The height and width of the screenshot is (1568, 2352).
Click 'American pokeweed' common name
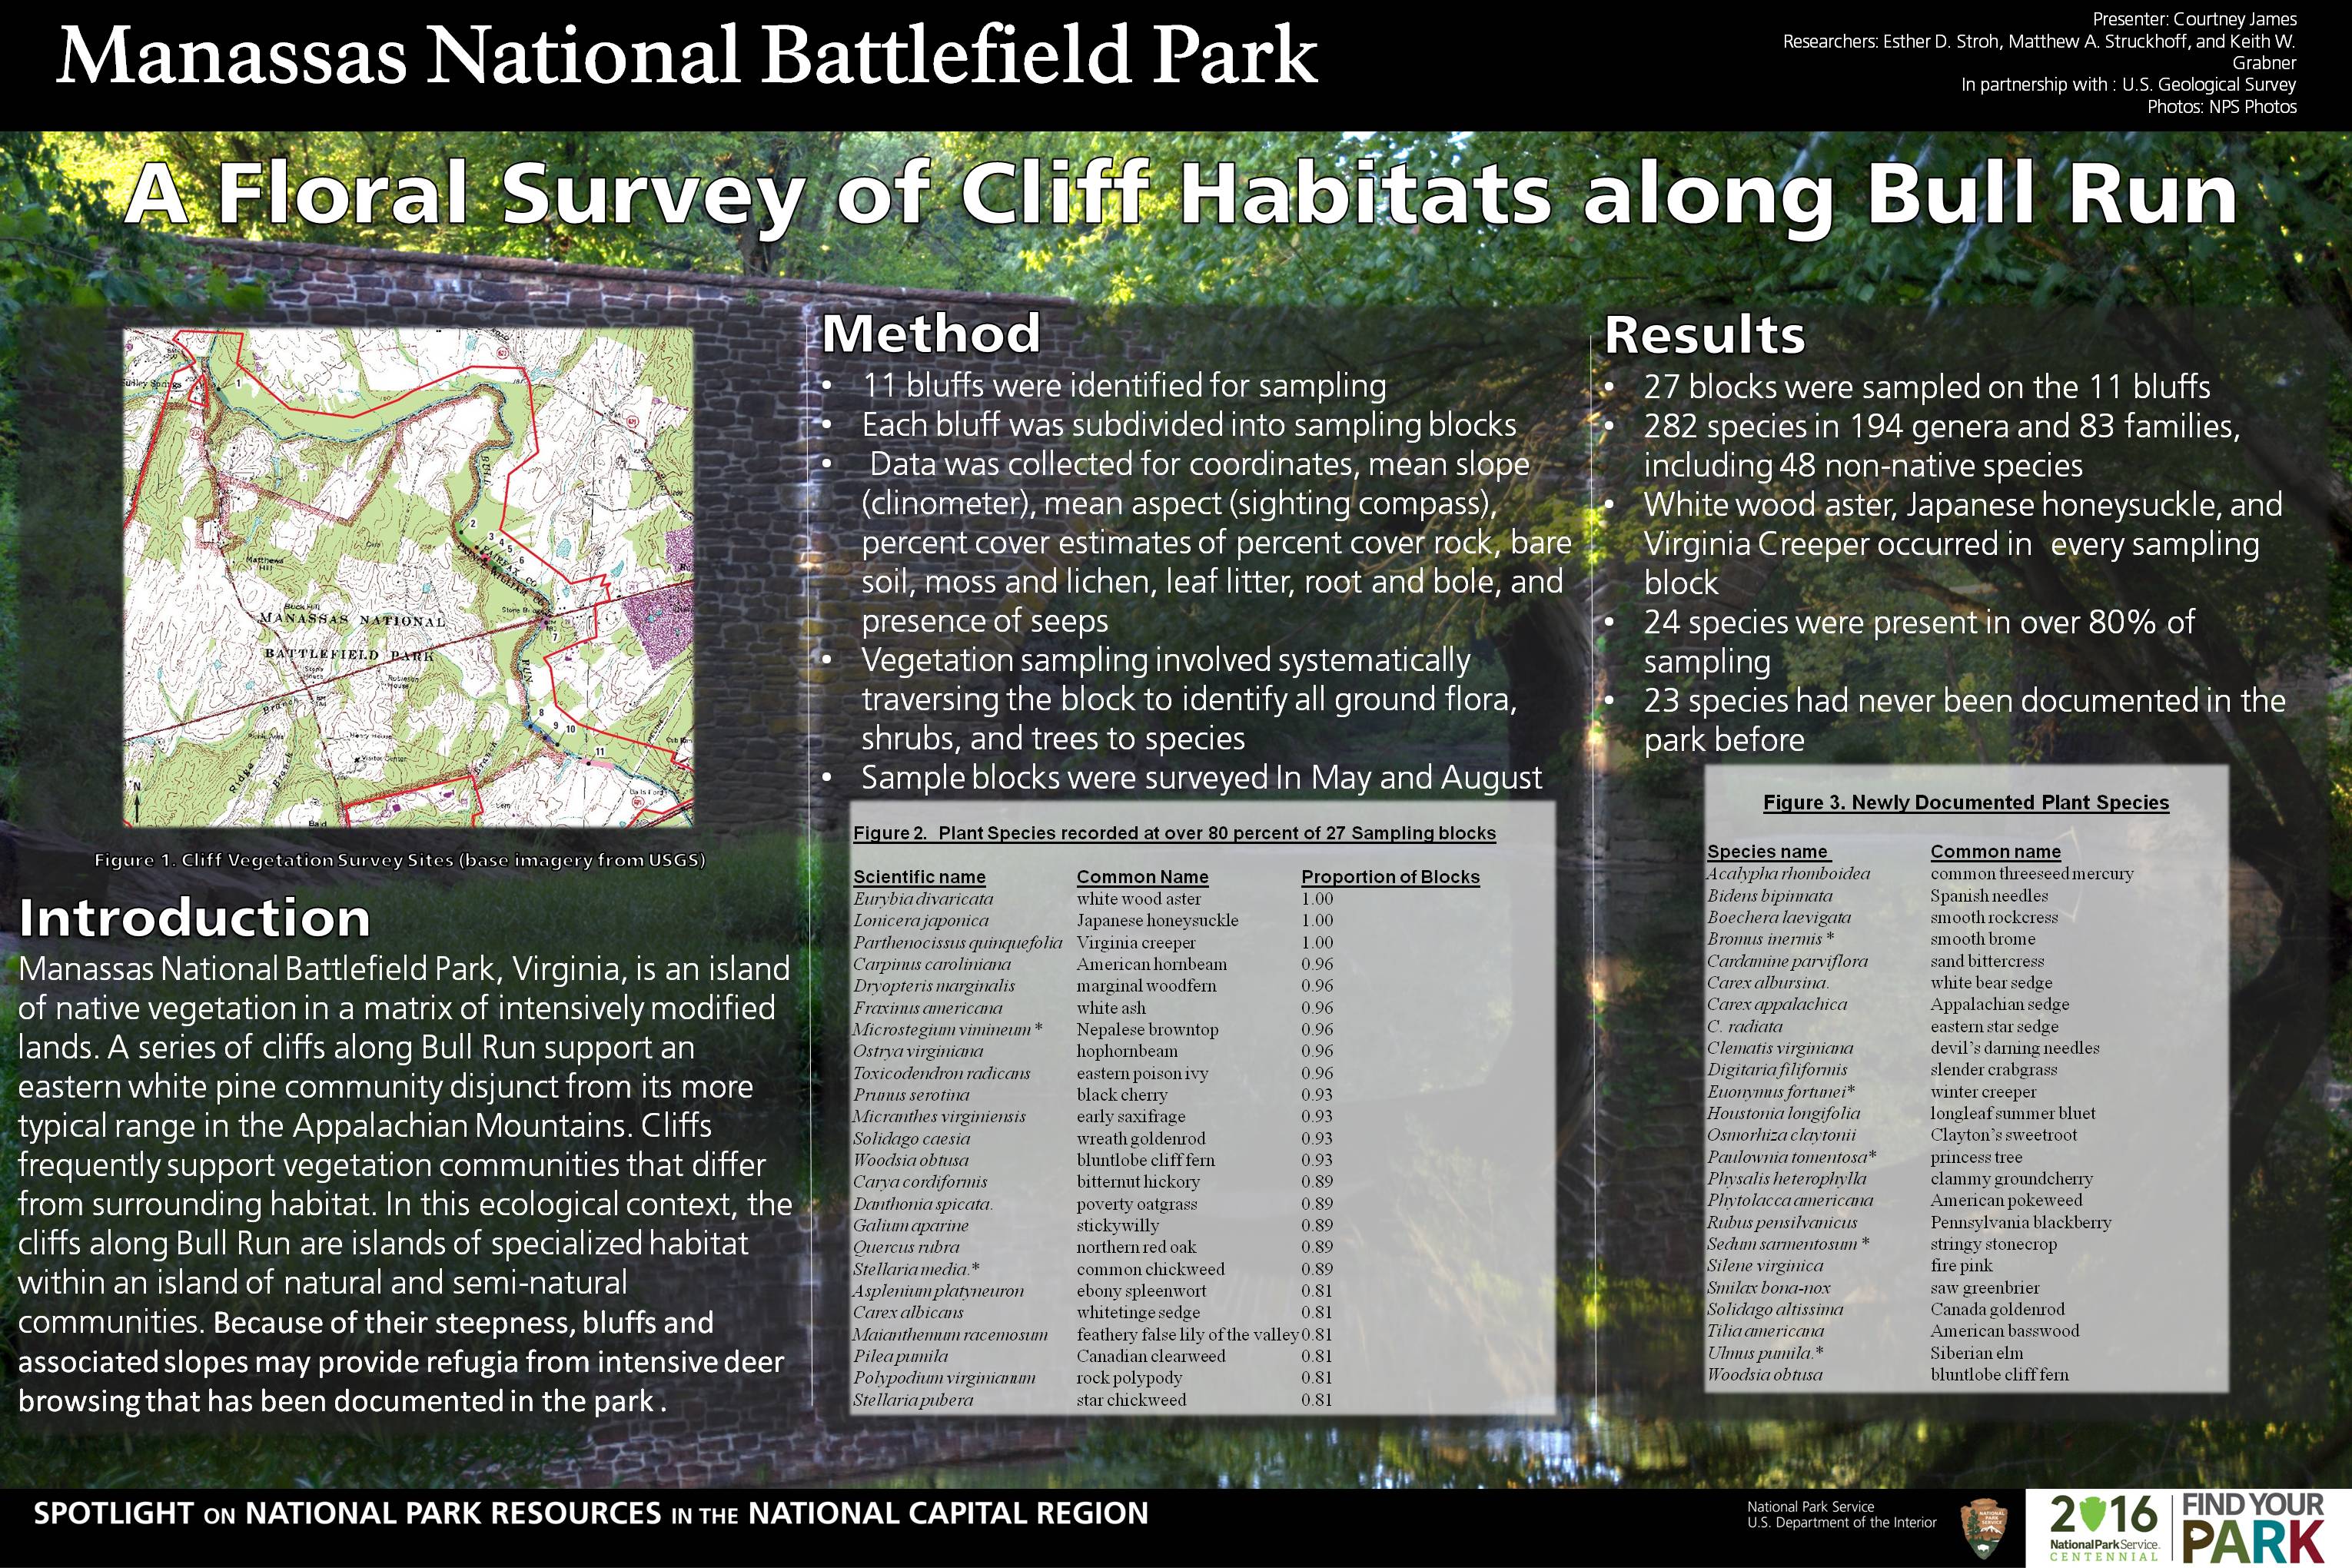point(2006,1201)
